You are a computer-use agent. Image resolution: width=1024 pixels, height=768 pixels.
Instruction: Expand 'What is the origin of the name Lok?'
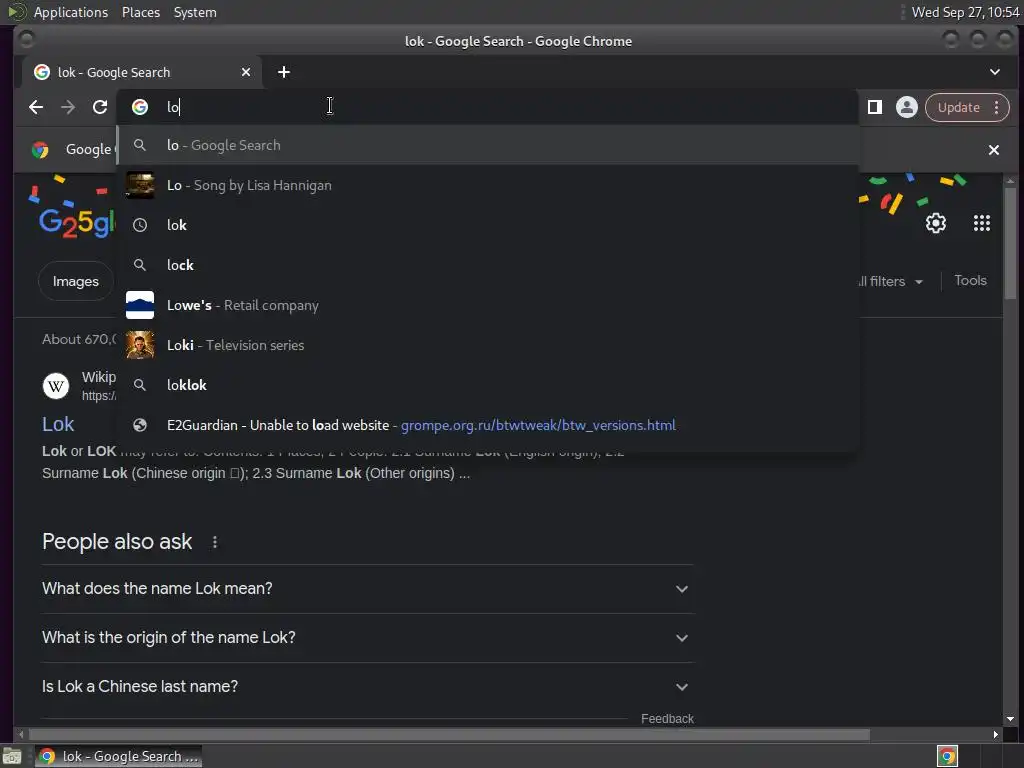pyautogui.click(x=367, y=638)
